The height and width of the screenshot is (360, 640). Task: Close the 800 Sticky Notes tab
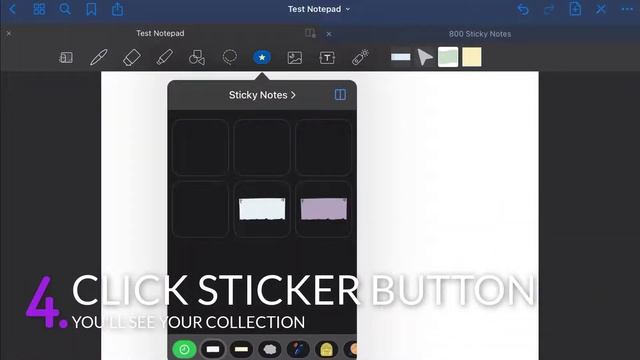tap(329, 34)
